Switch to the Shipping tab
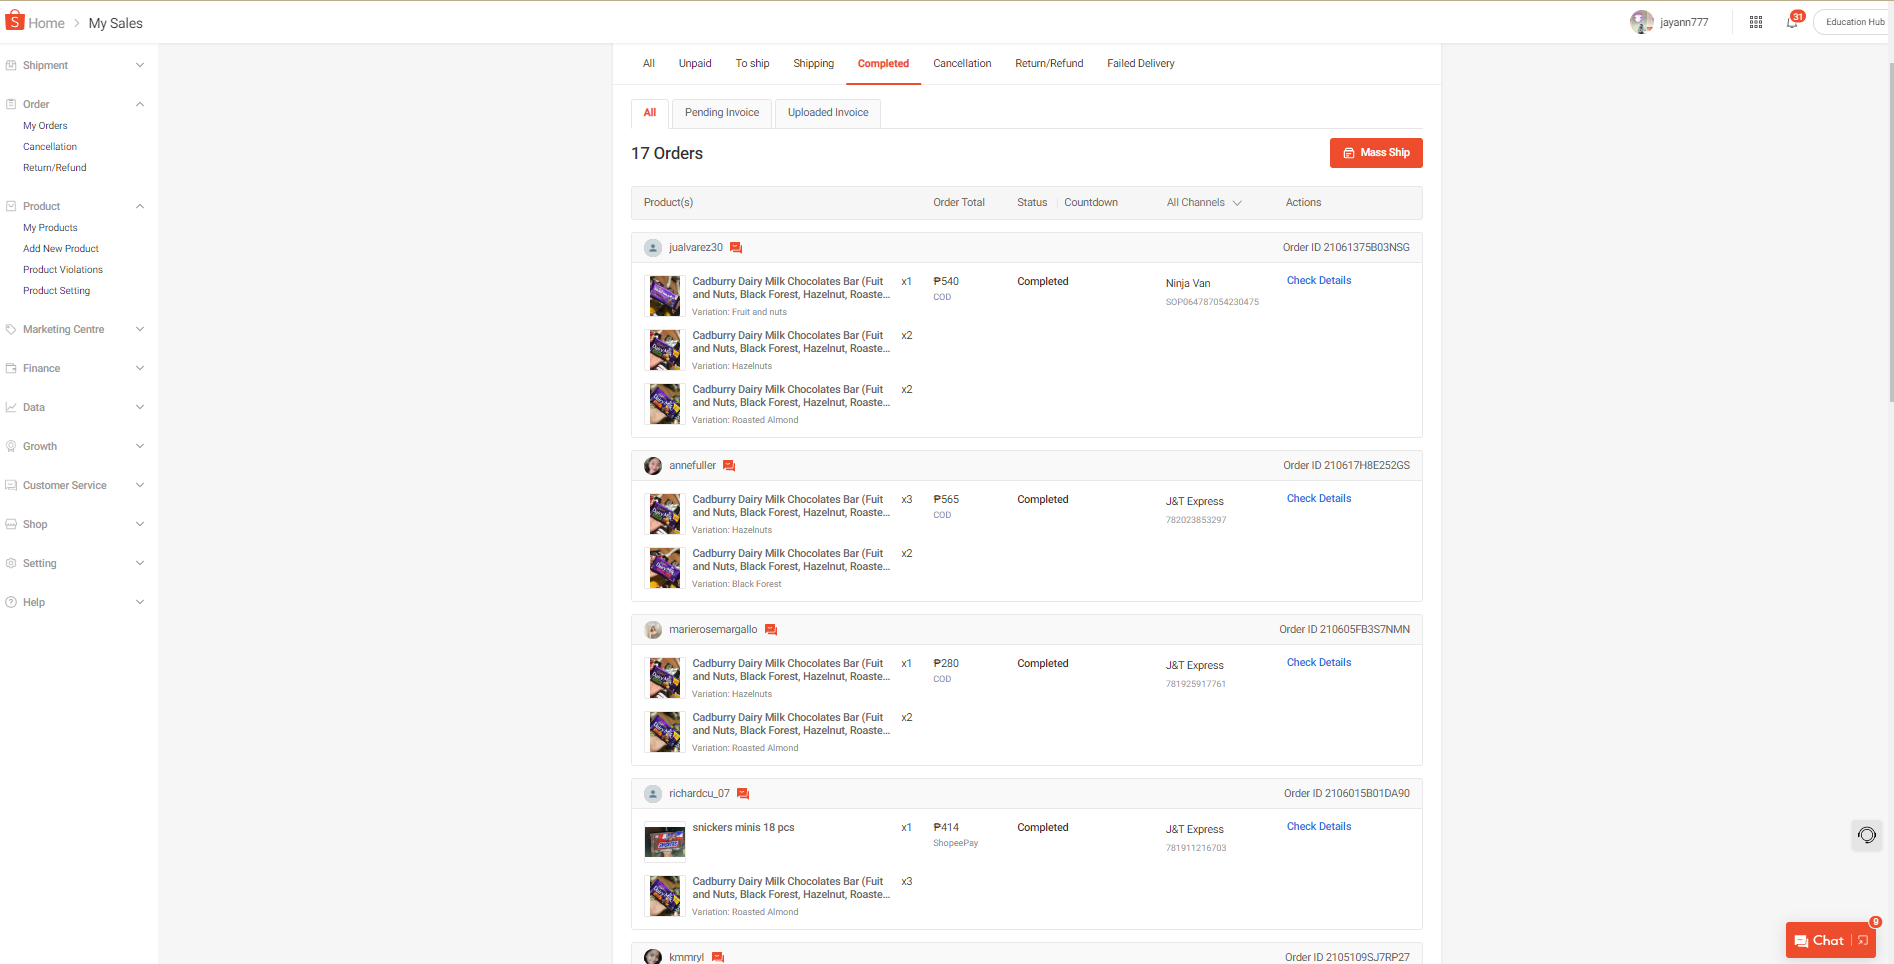This screenshot has height=964, width=1894. click(x=814, y=64)
